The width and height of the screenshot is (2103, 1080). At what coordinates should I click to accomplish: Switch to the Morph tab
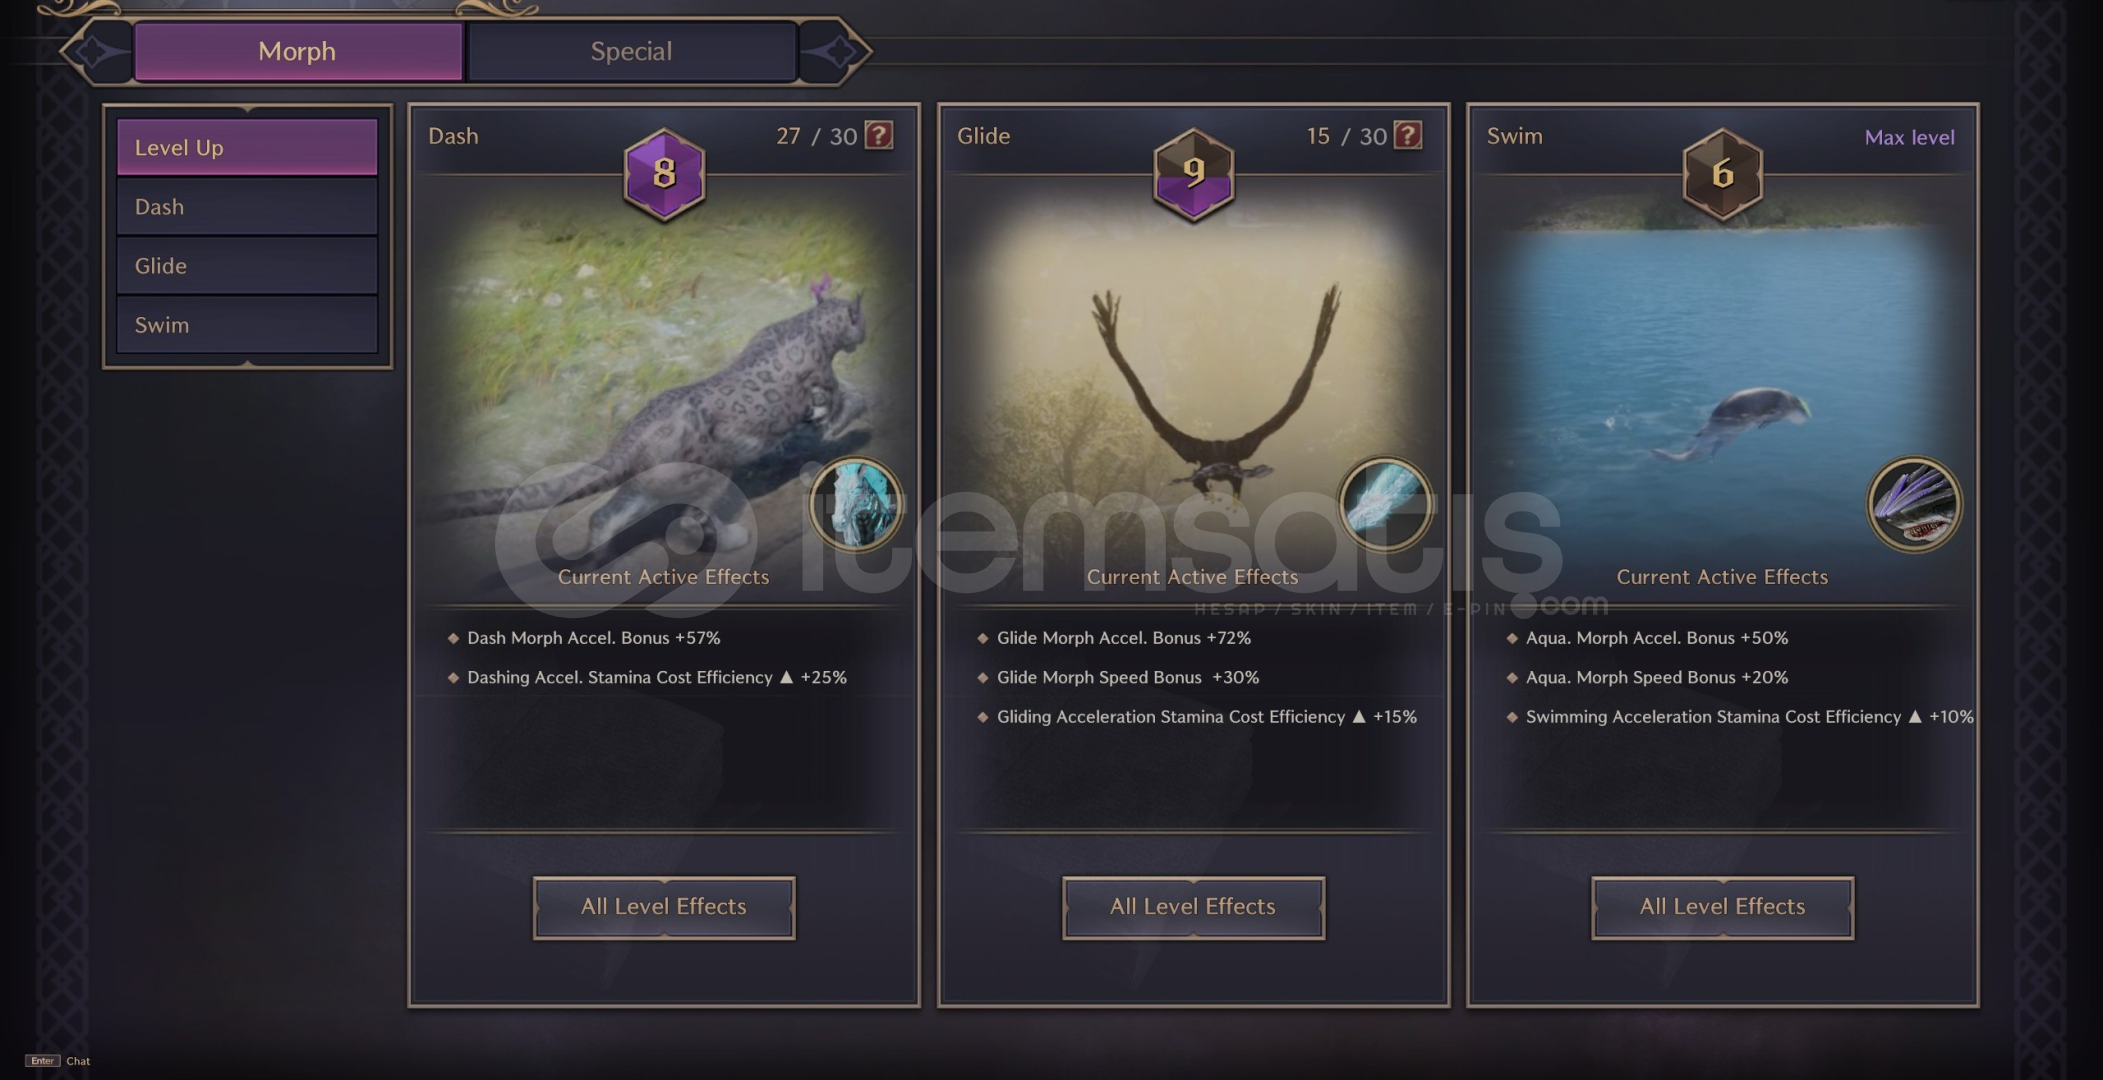click(x=298, y=51)
